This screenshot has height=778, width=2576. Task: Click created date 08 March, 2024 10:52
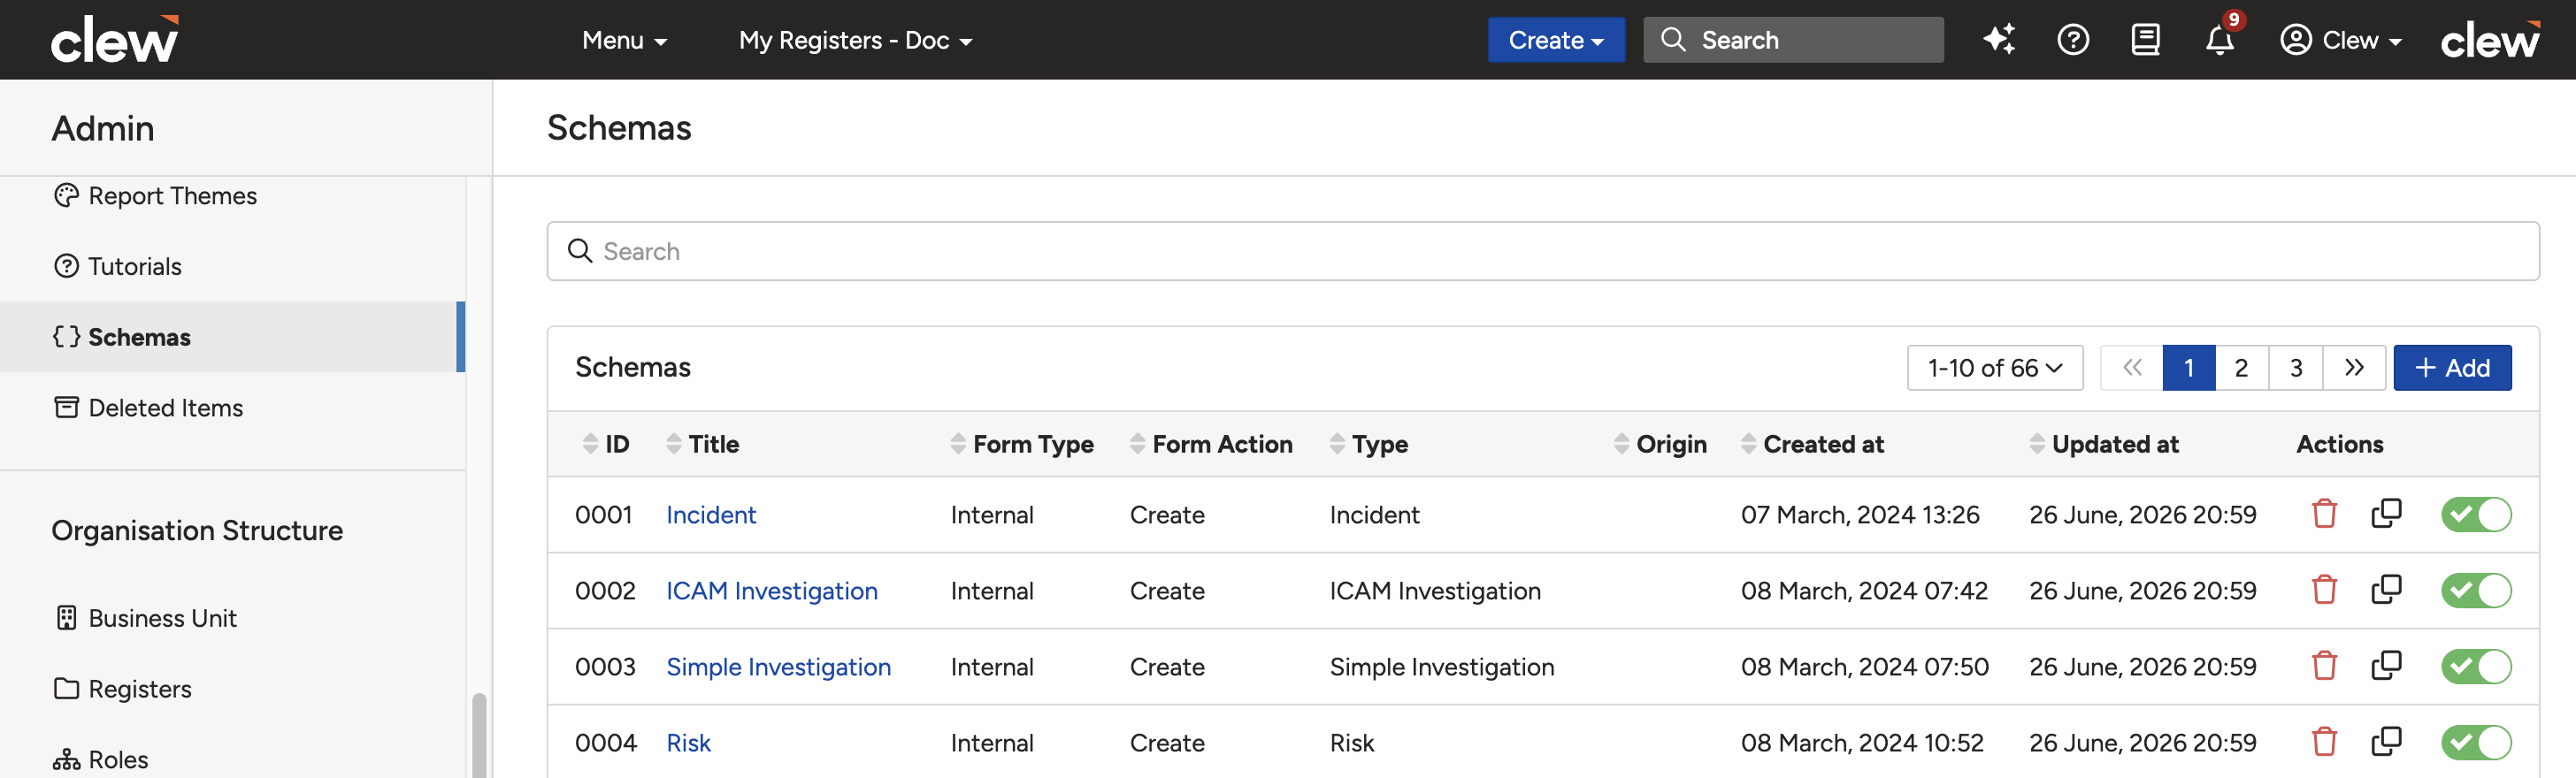coord(1862,742)
